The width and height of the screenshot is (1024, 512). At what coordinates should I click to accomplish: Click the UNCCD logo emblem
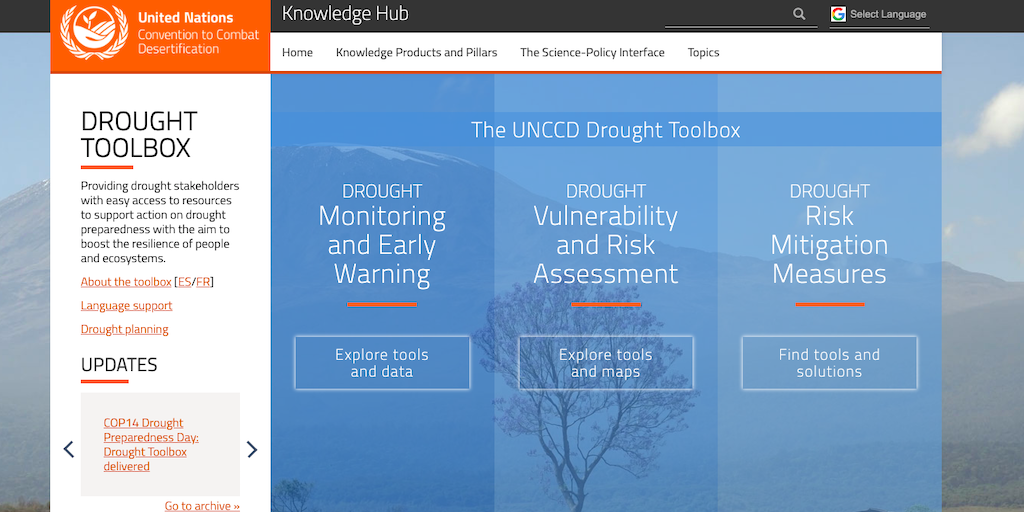(94, 33)
